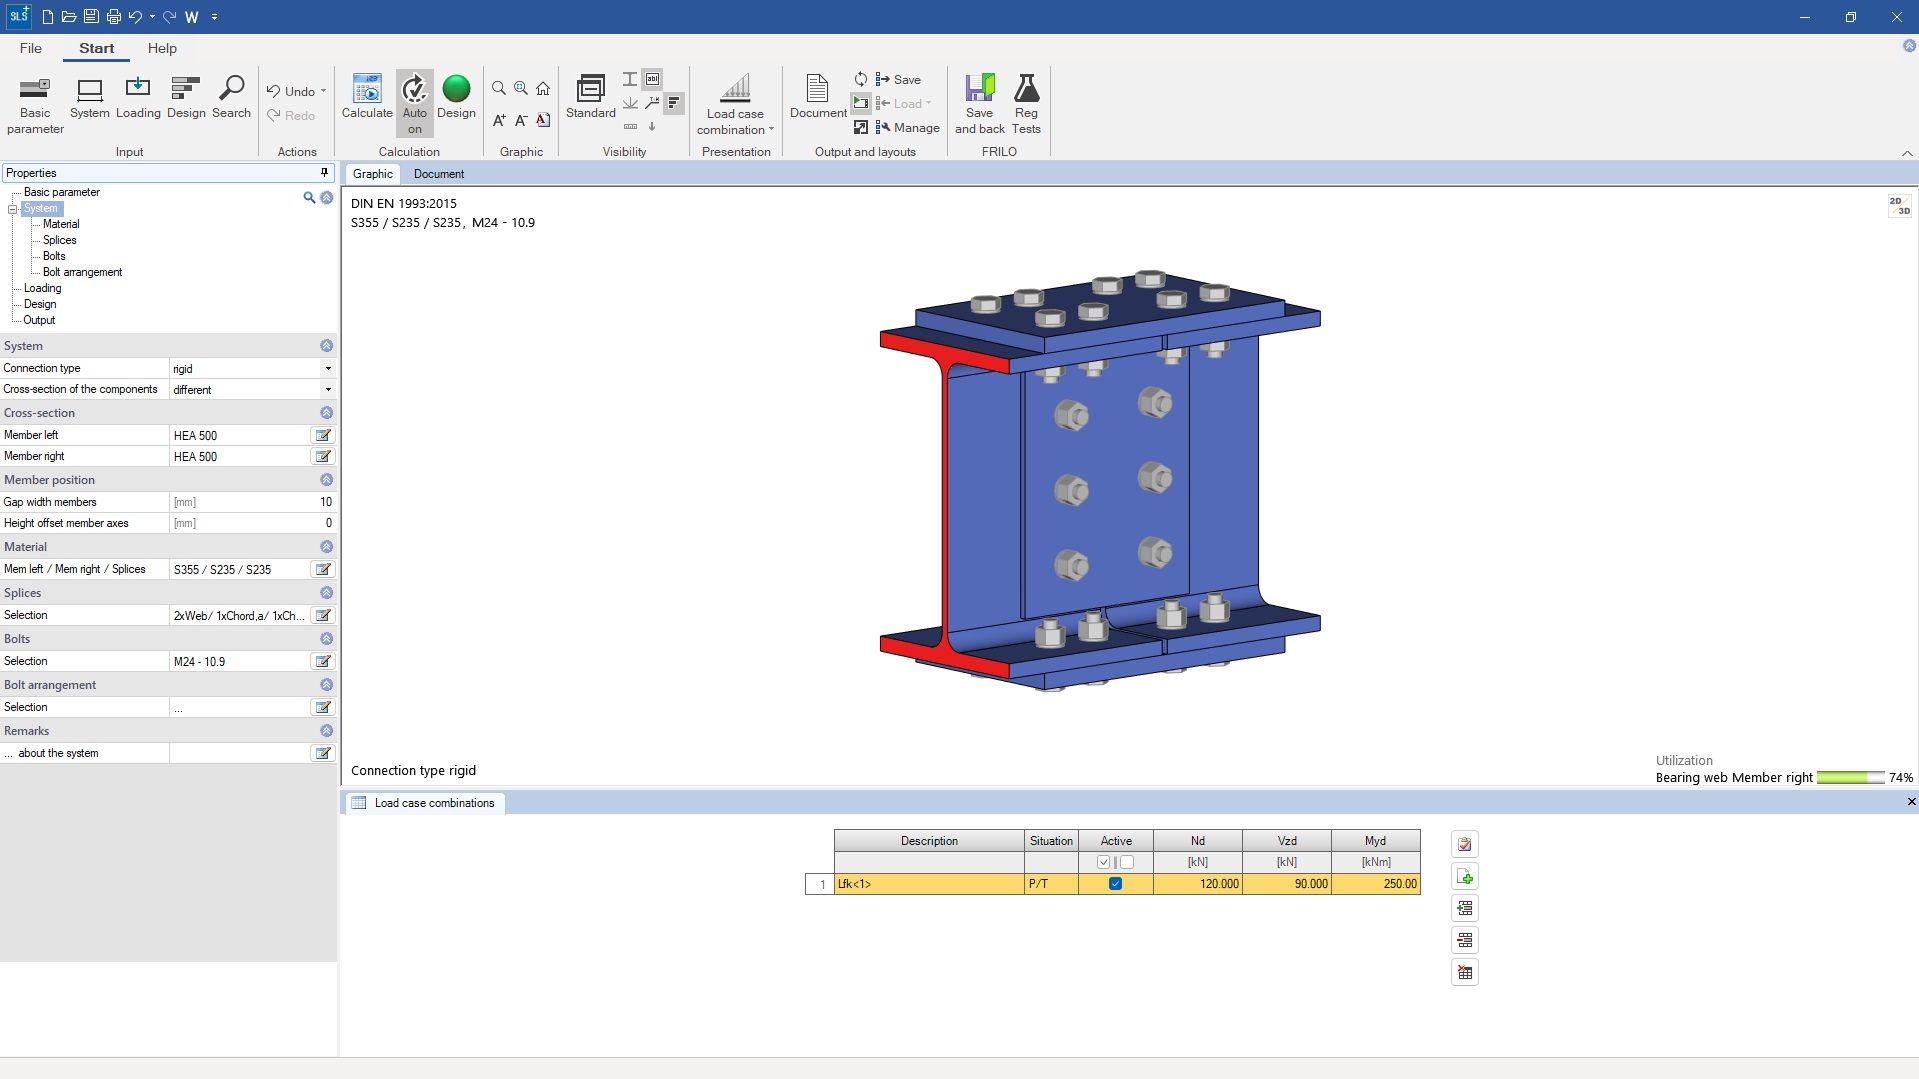Click the Gap width members value field

click(x=252, y=502)
